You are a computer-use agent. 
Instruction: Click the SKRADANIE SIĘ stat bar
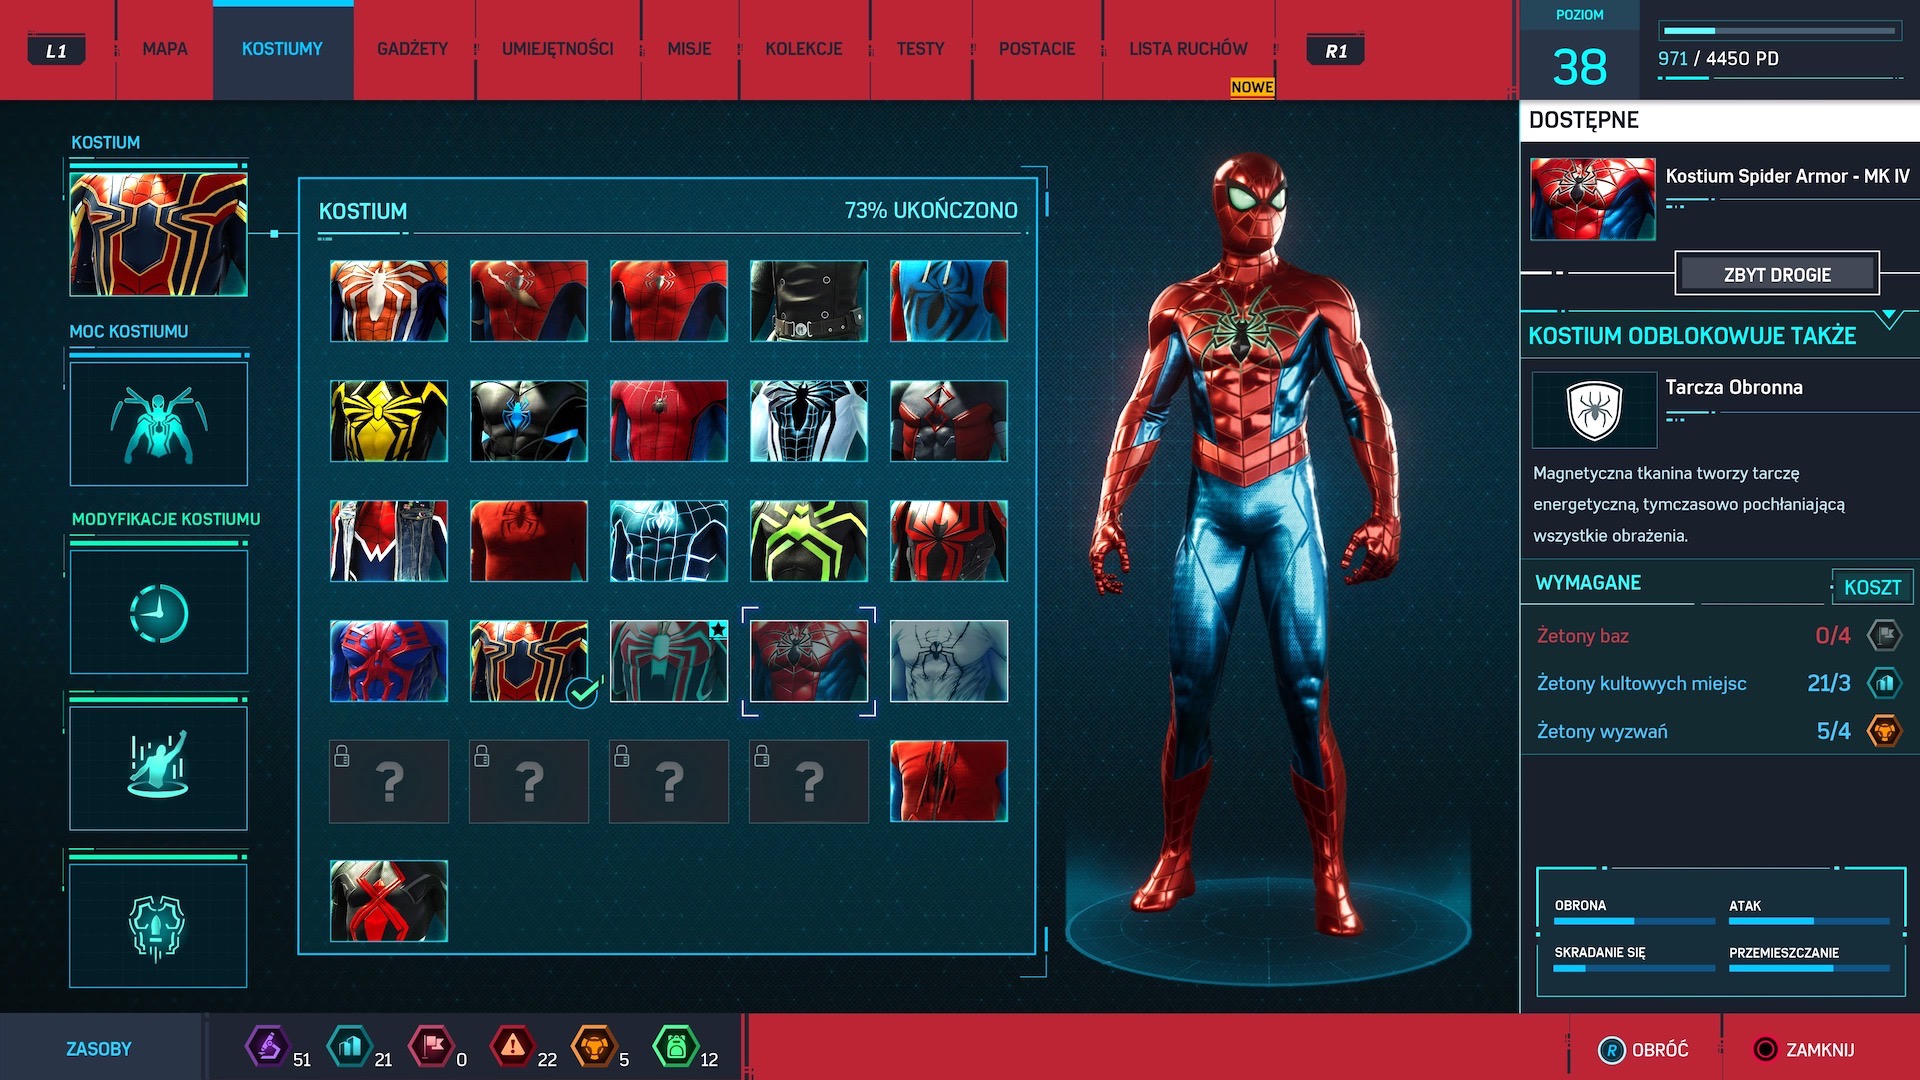(x=1634, y=968)
